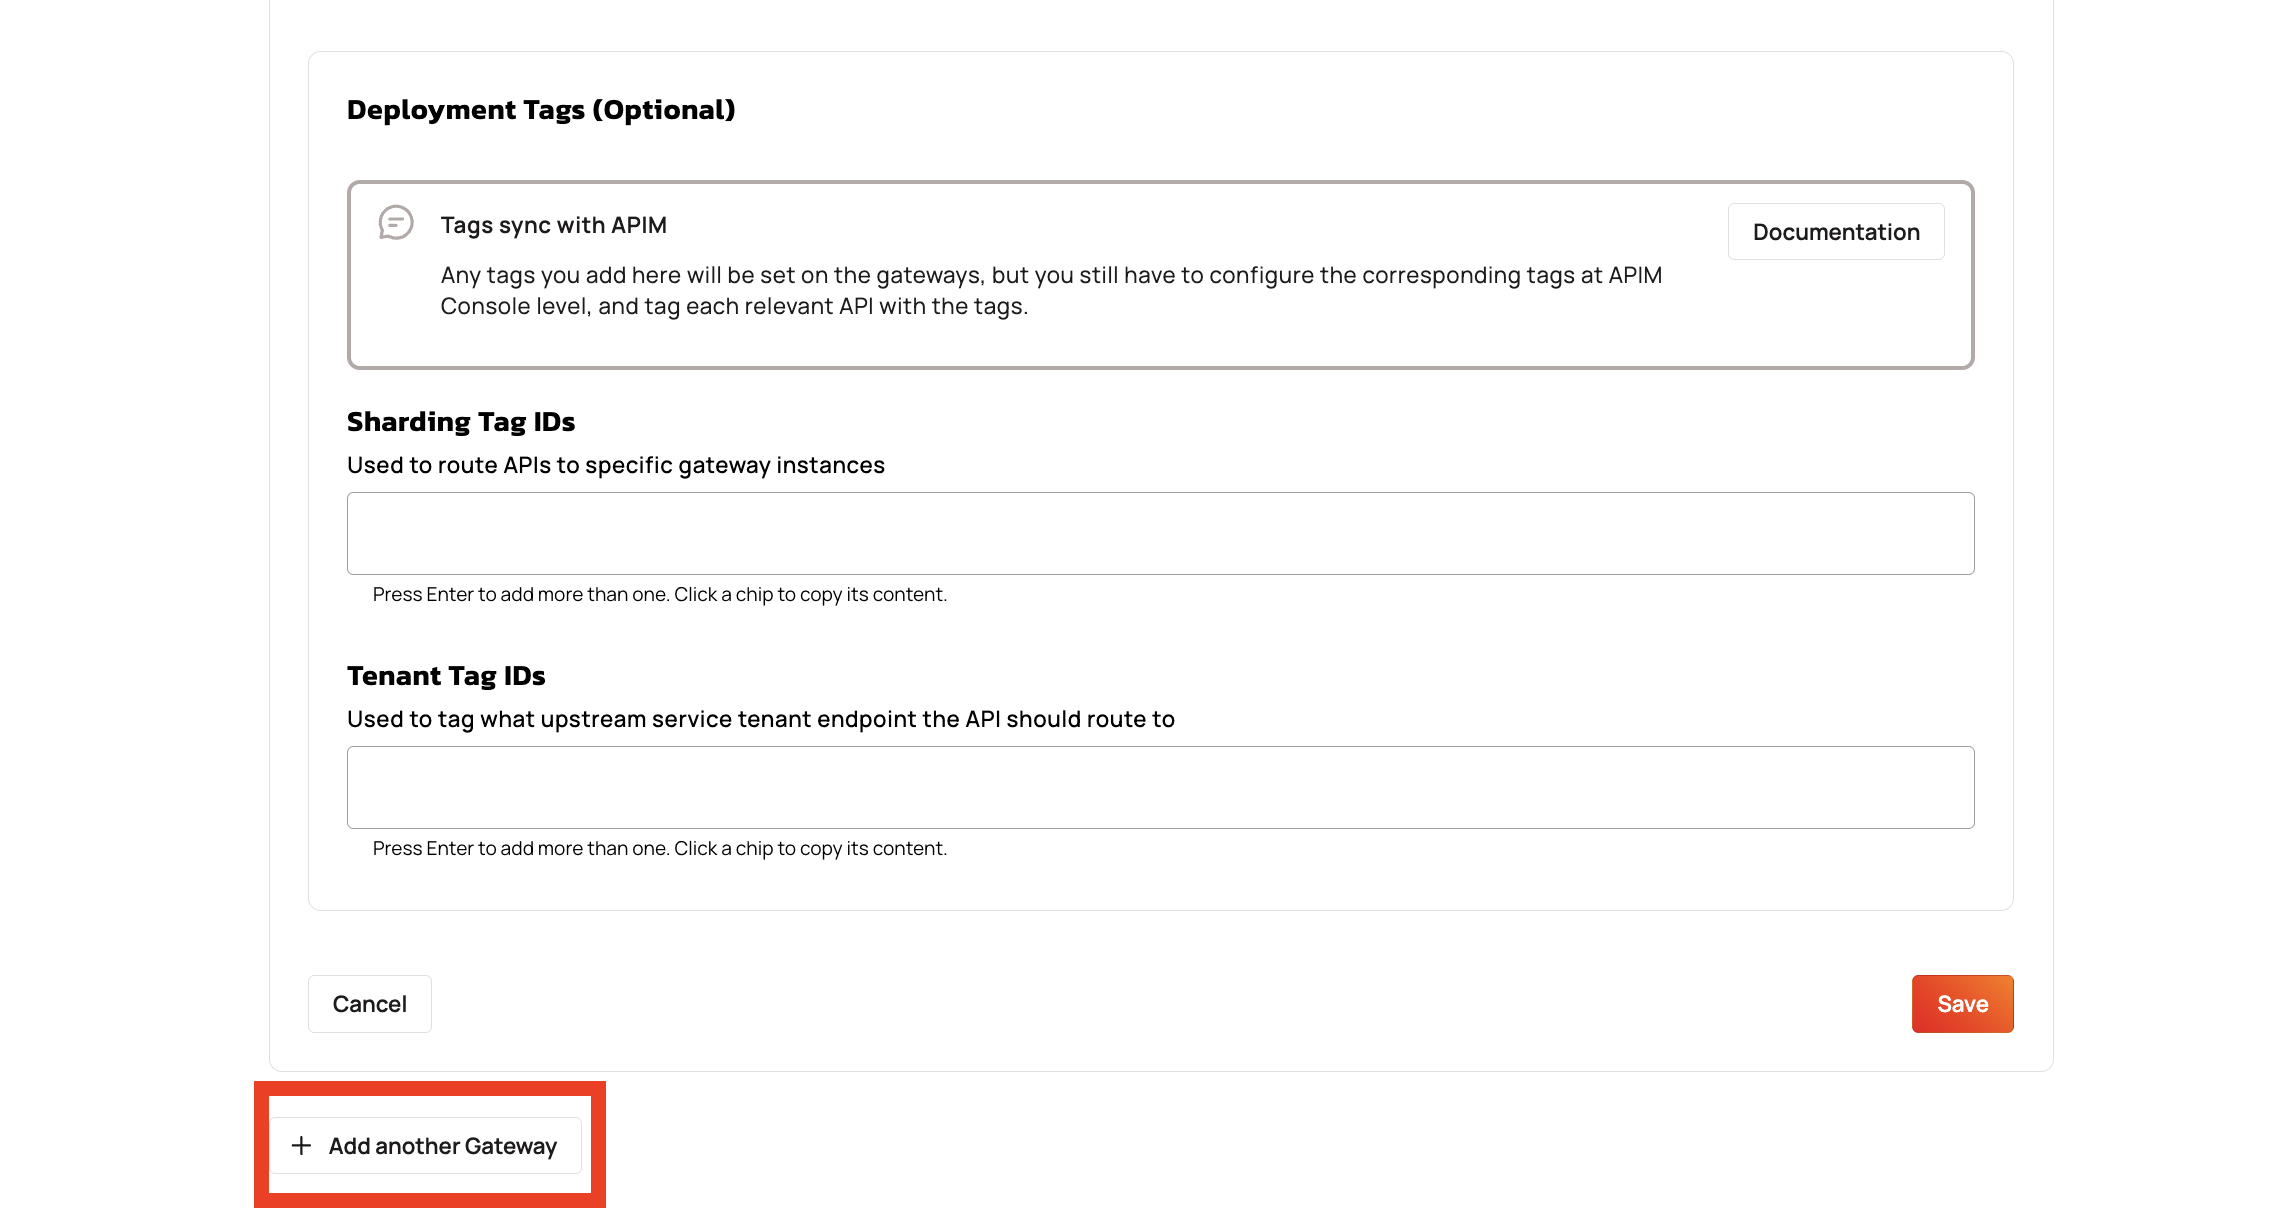Click the Deployment Tags (Optional) heading
2294x1220 pixels.
coord(541,110)
